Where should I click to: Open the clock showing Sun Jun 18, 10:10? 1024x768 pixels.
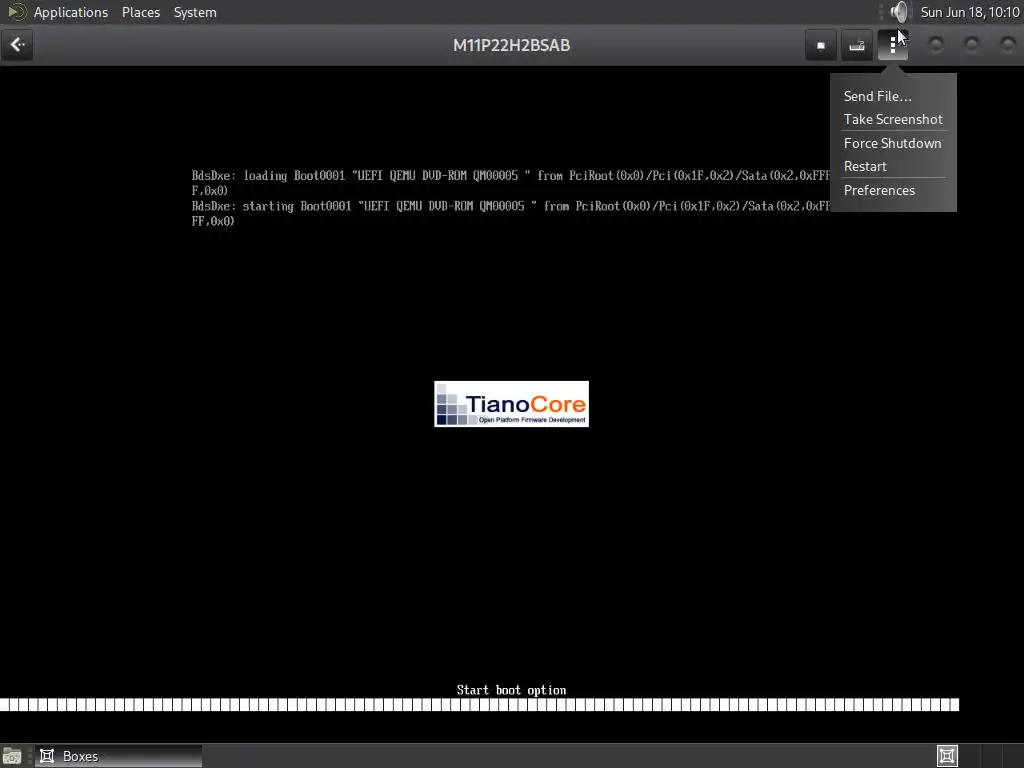[970, 12]
